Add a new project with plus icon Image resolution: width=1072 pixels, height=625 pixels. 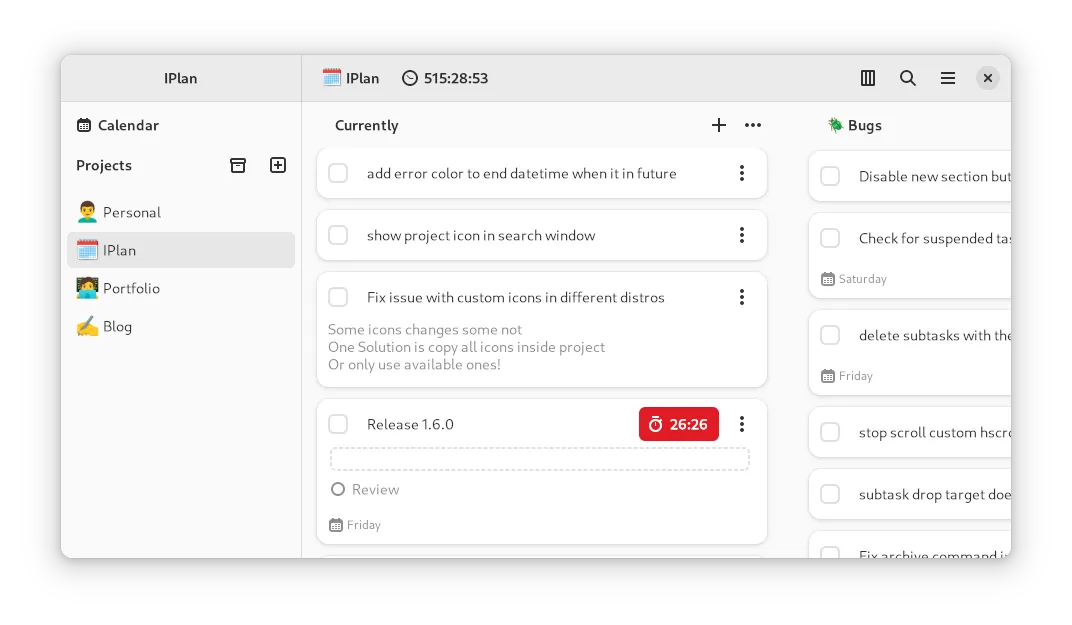coord(278,165)
